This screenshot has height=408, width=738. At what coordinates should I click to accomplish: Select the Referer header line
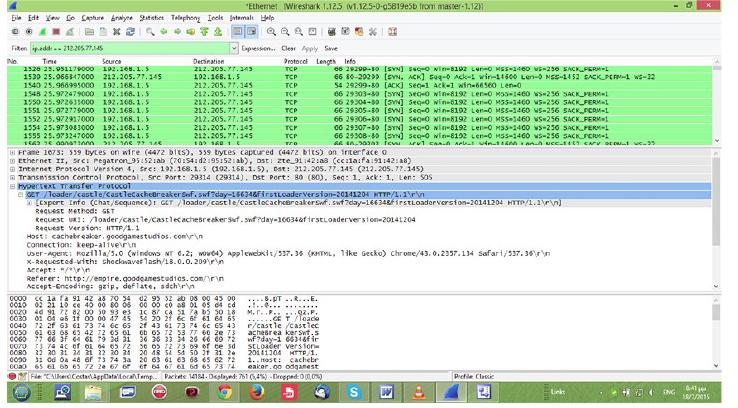[125, 279]
